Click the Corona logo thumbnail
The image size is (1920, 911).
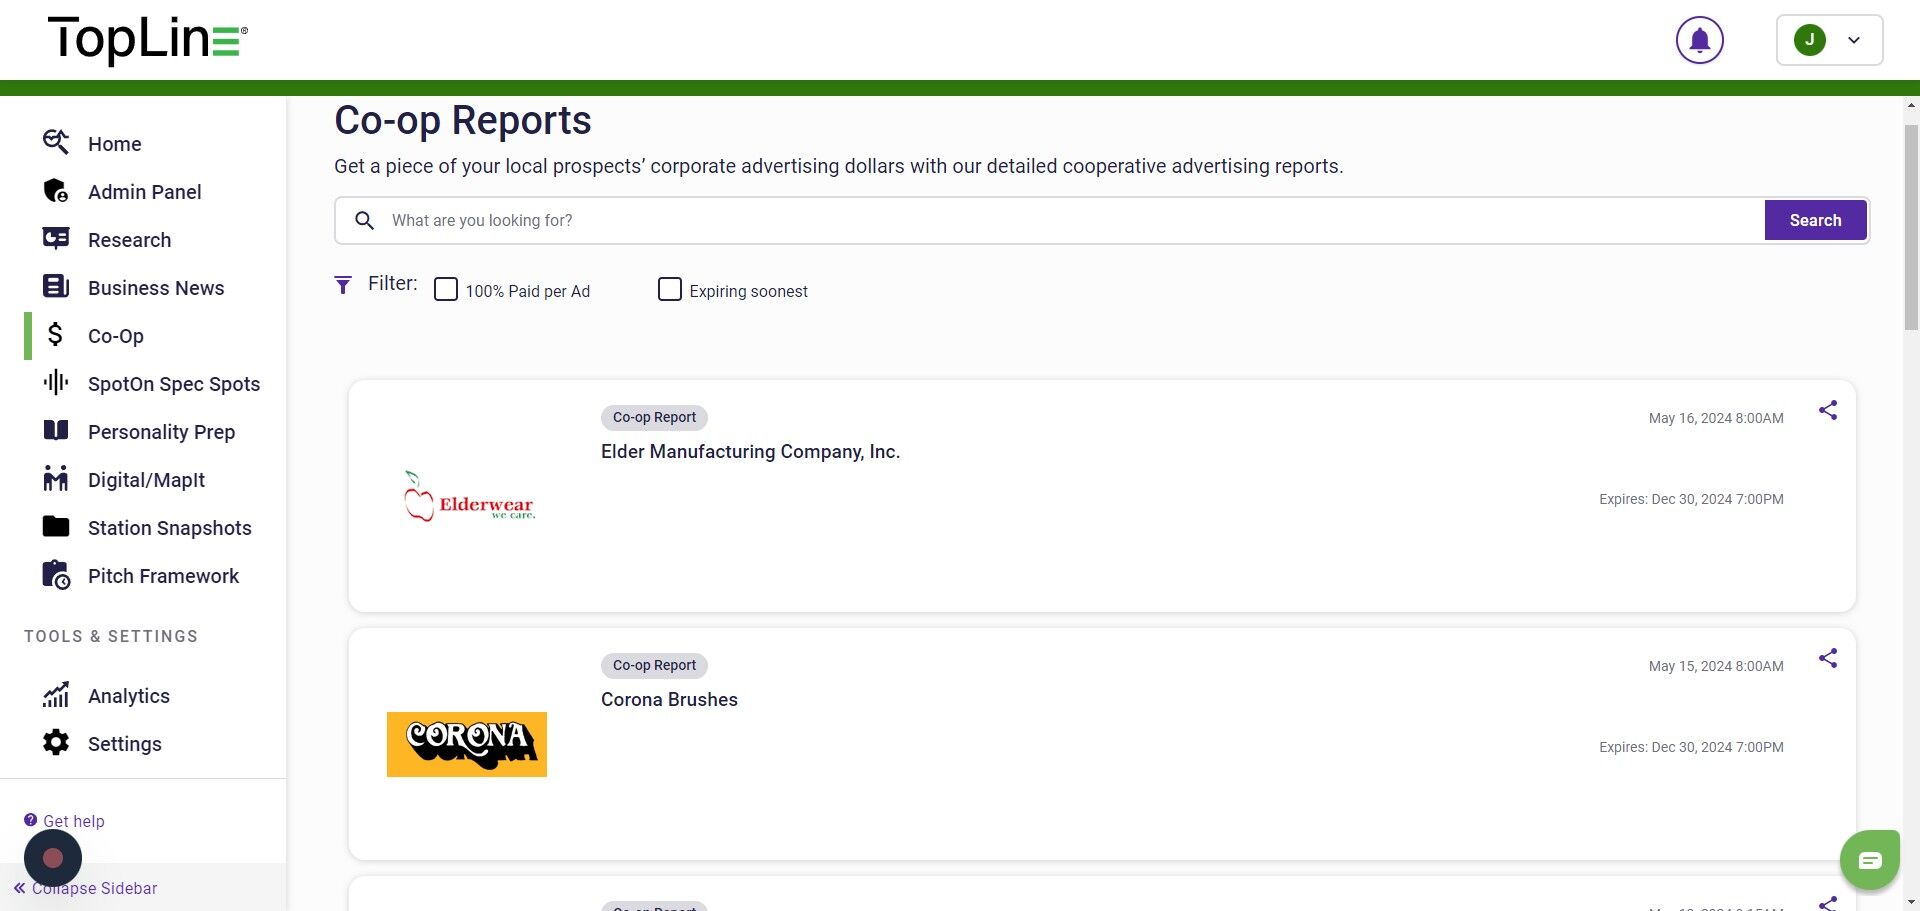click(x=467, y=744)
